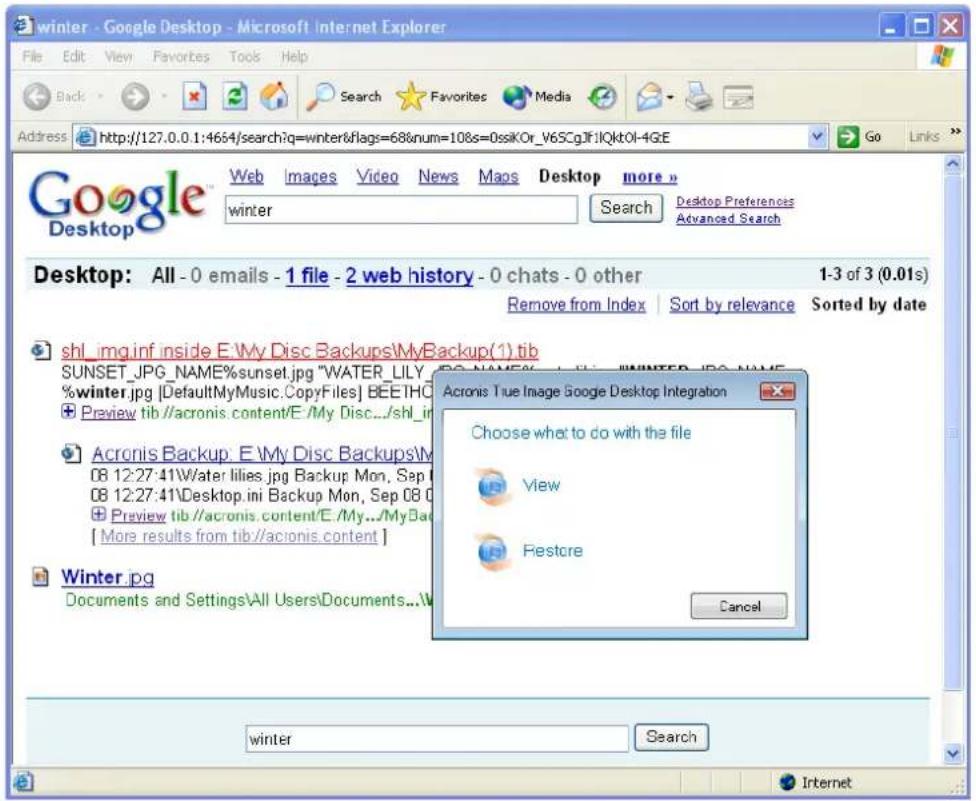Click the Winter.jpg image file icon
The height and width of the screenshot is (801, 976).
tap(40, 578)
